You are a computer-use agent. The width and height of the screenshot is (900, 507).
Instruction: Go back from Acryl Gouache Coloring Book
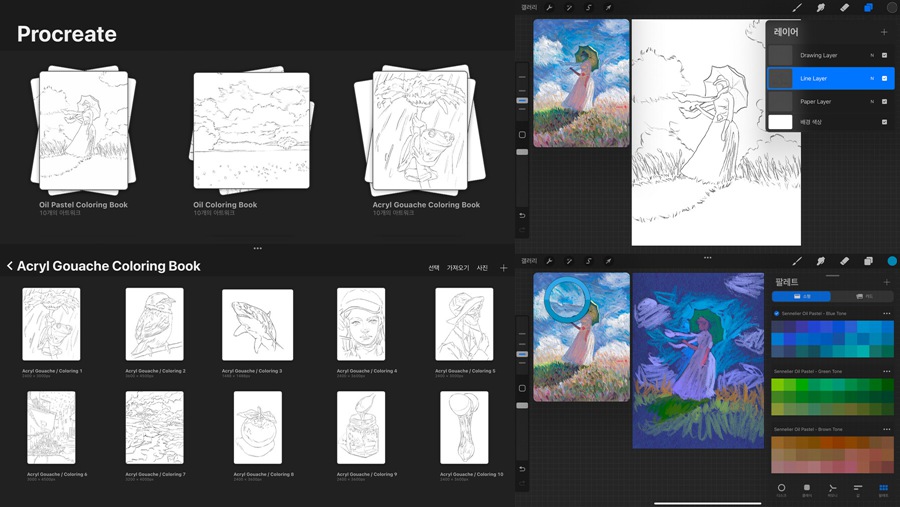coord(10,267)
